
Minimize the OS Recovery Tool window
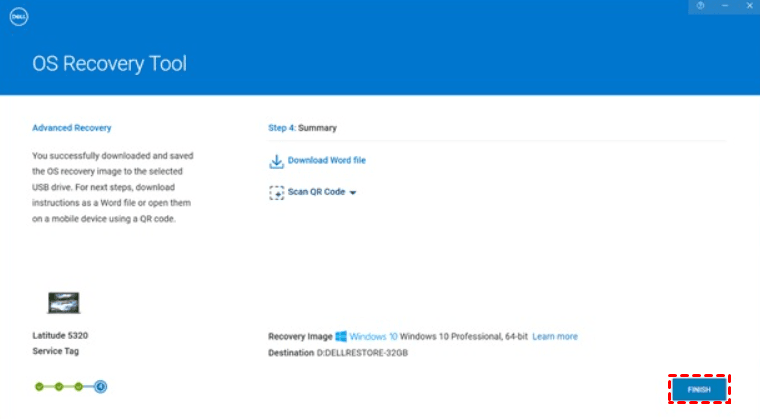(x=725, y=6)
